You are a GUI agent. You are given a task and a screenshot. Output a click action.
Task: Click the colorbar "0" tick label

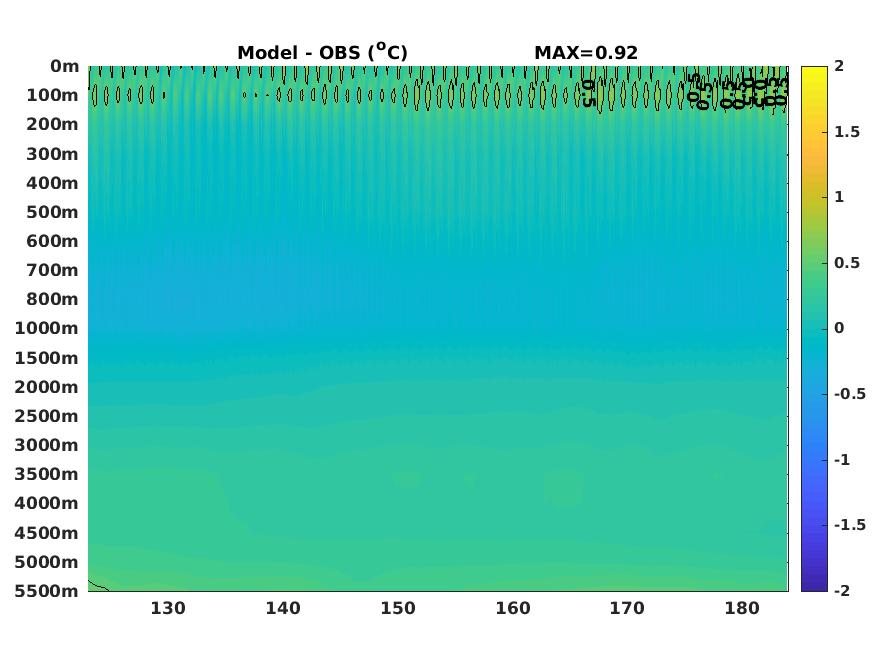pyautogui.click(x=839, y=328)
